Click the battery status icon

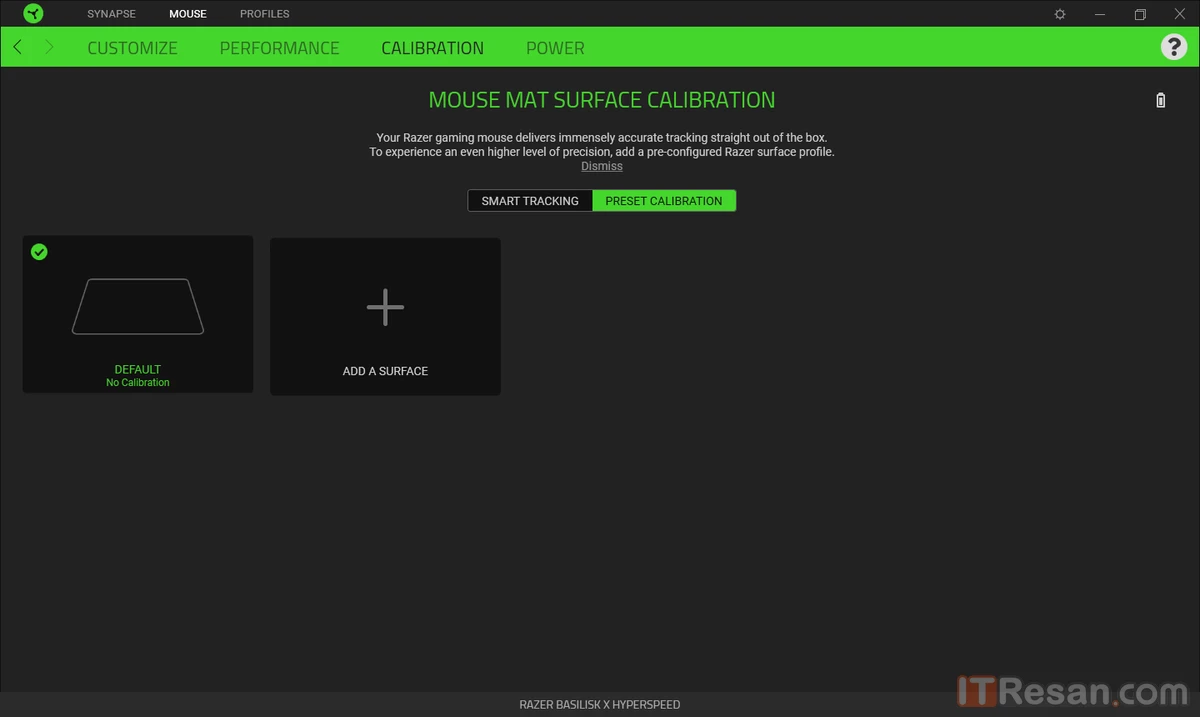tap(1160, 100)
